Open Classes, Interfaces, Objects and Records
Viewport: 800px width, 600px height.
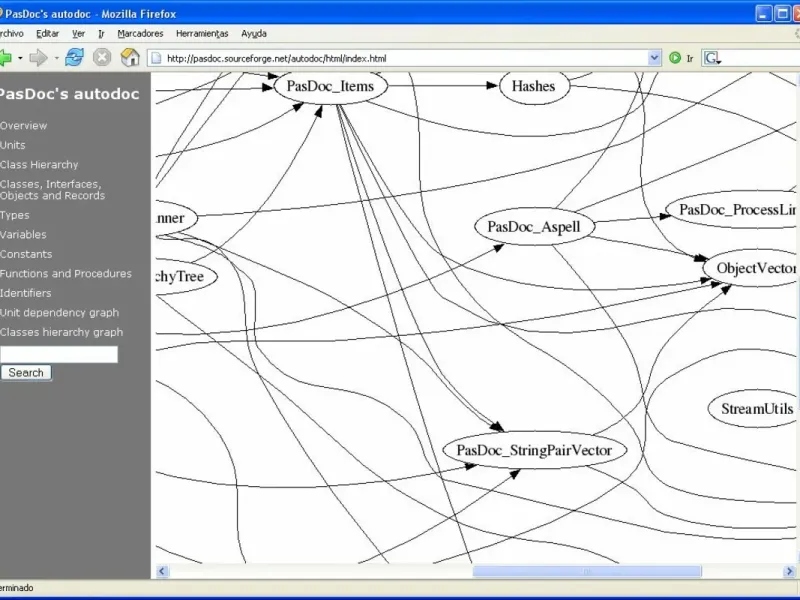pyautogui.click(x=53, y=190)
